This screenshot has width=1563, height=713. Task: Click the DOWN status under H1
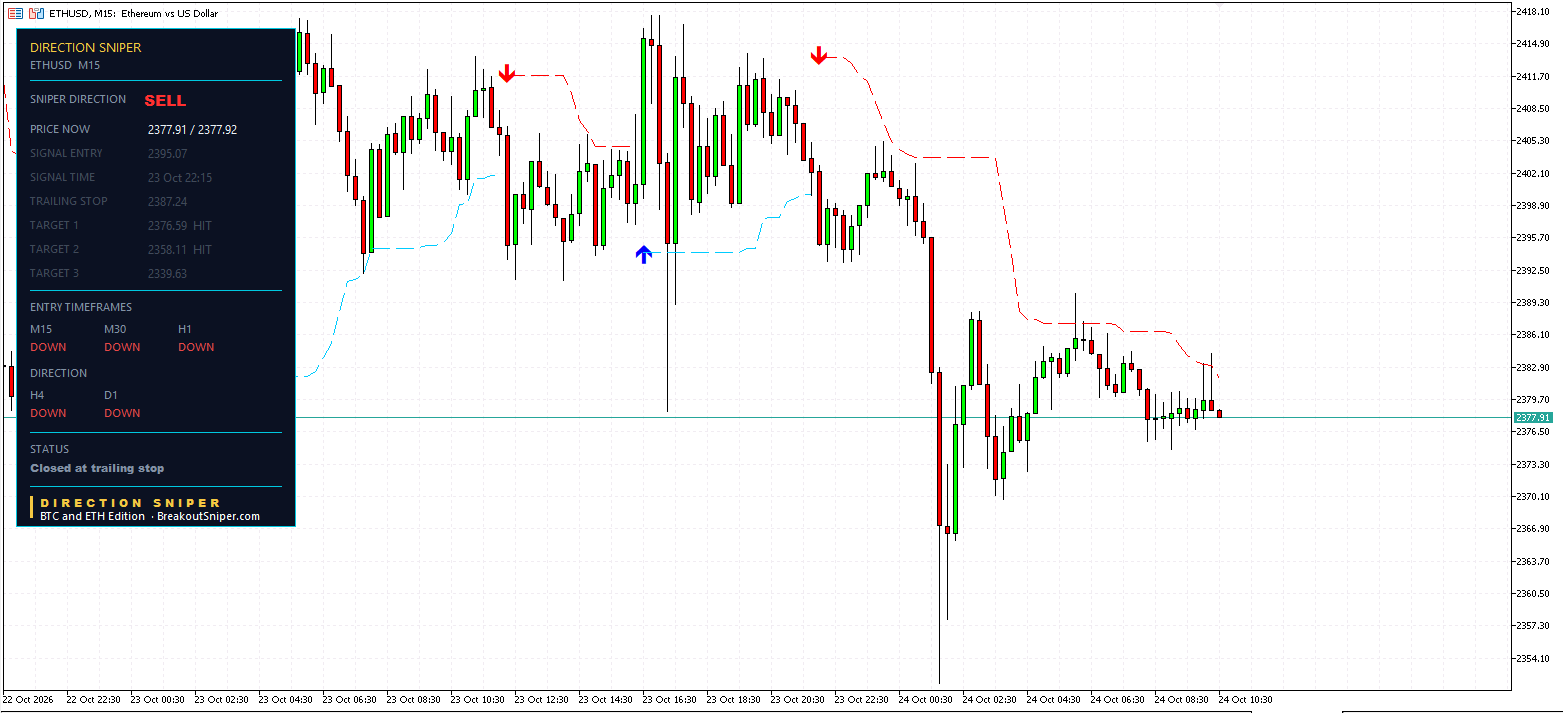[196, 347]
